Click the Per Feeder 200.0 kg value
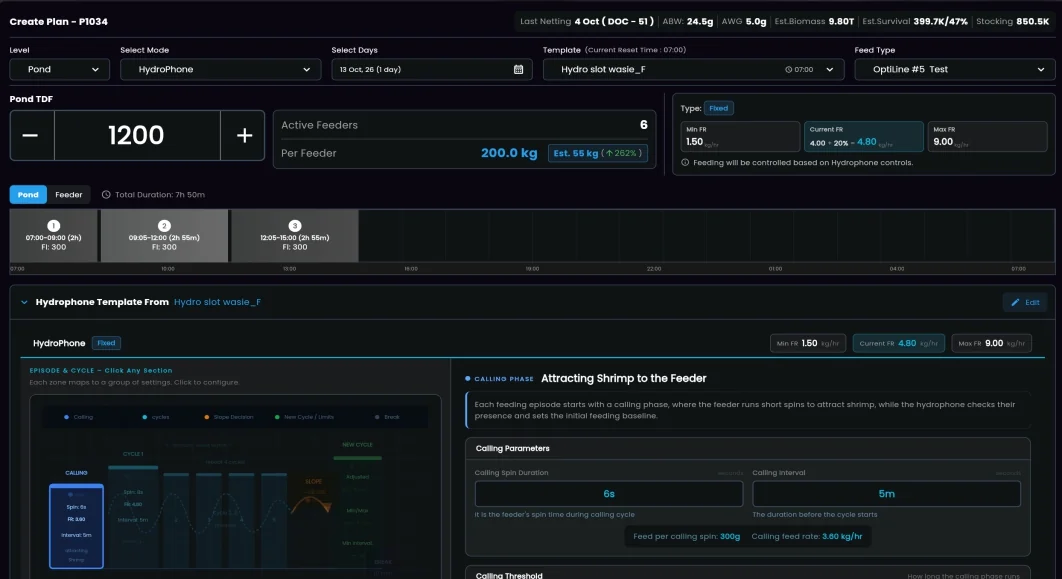The height and width of the screenshot is (579, 1062). pos(509,153)
